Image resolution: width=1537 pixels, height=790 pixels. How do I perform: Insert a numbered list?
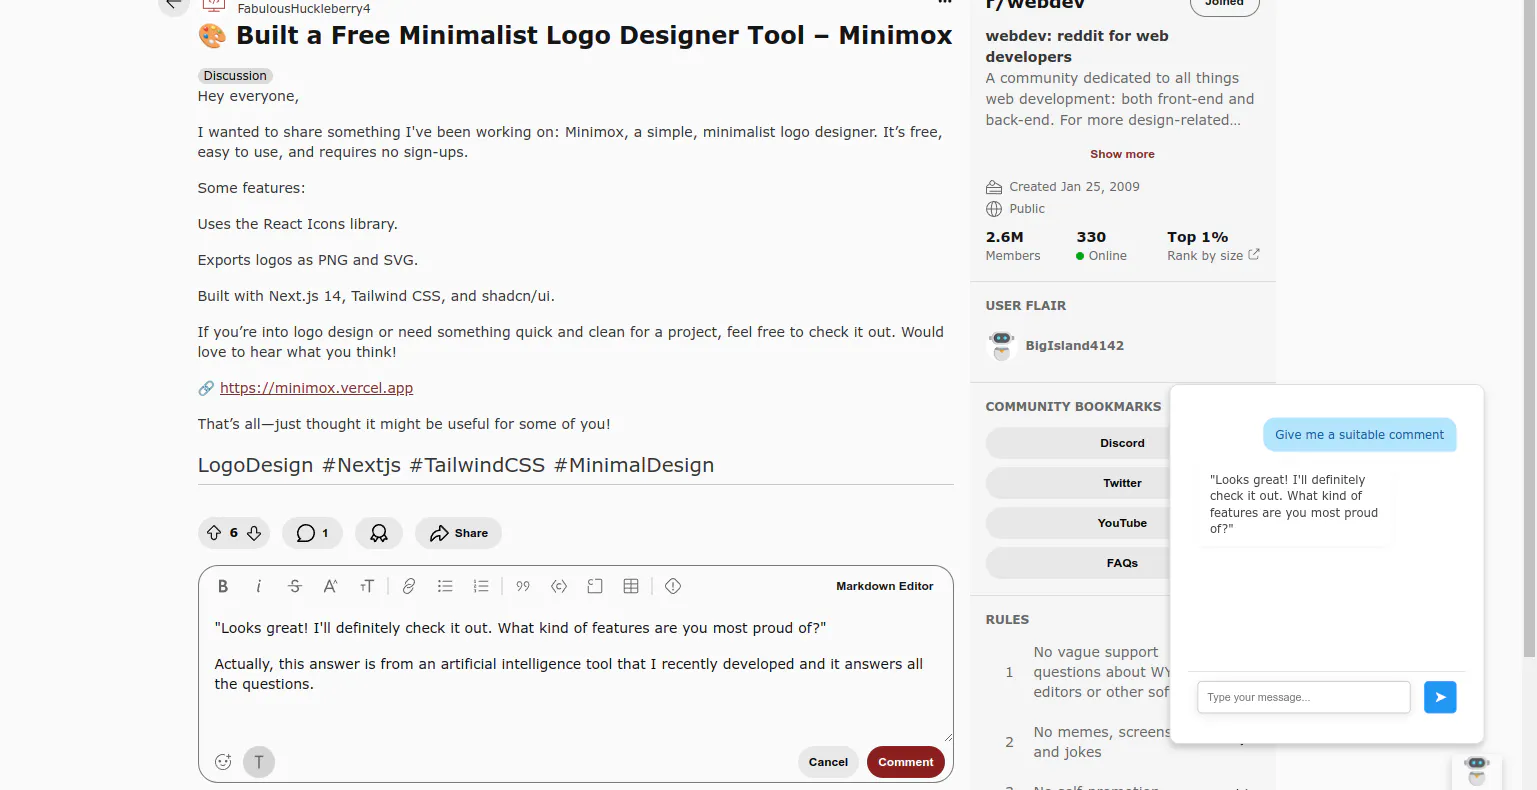(x=481, y=587)
